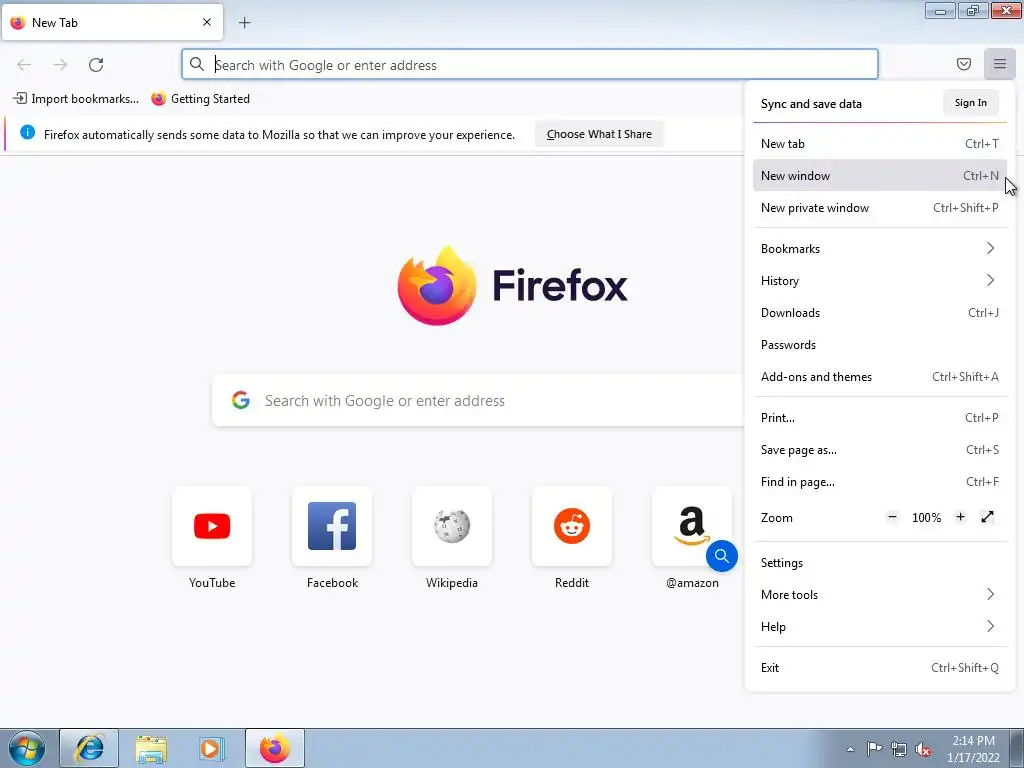Open the Getting Started bookmark
1024x768 pixels.
click(x=200, y=99)
